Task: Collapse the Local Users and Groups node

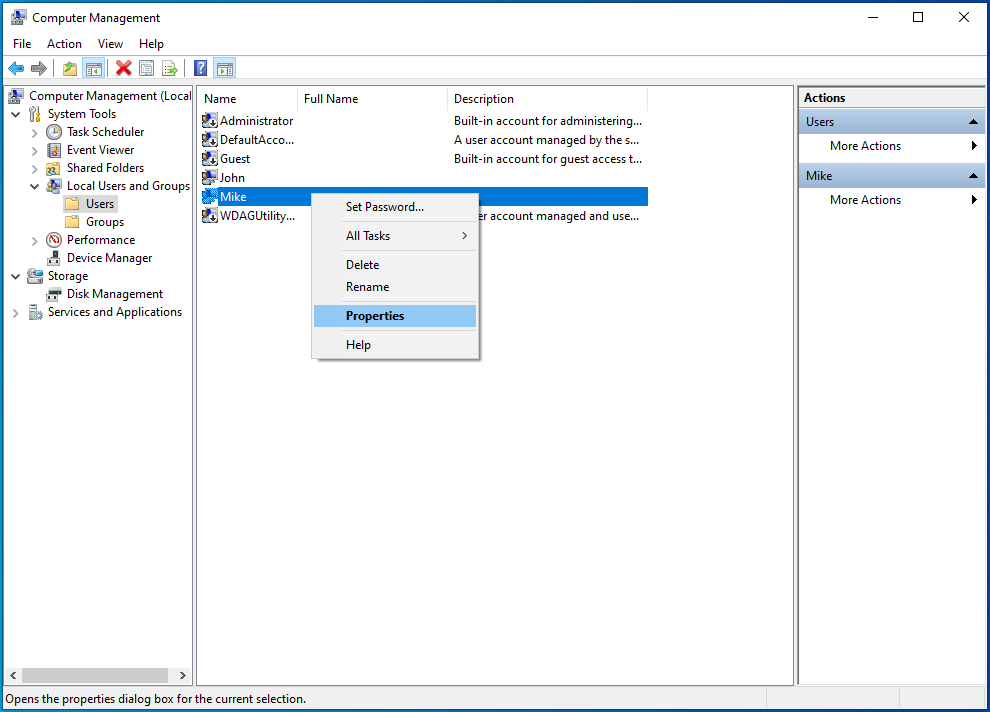Action: click(x=35, y=186)
